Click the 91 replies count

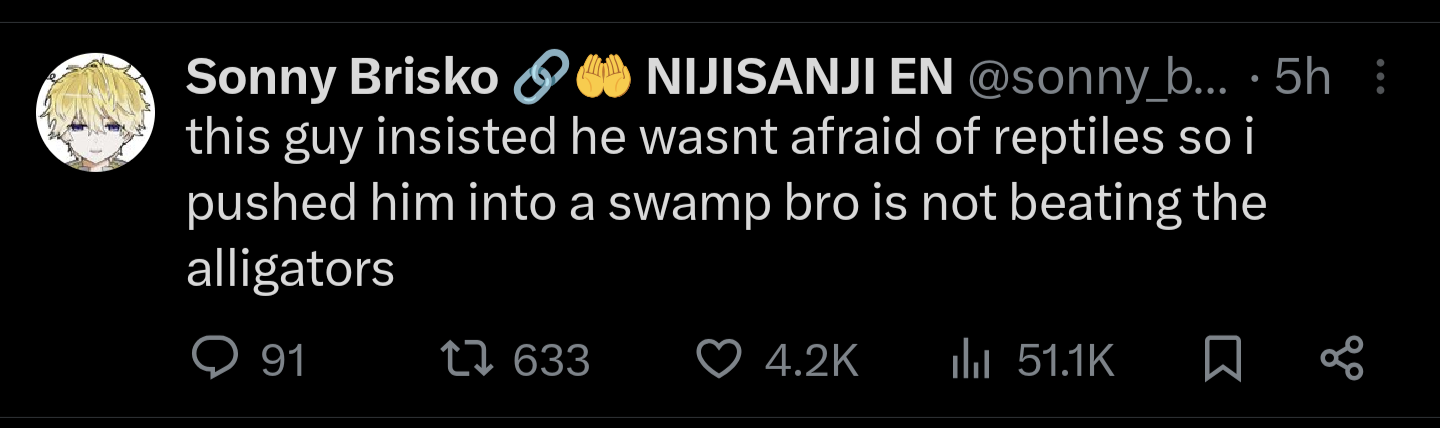pyautogui.click(x=282, y=360)
